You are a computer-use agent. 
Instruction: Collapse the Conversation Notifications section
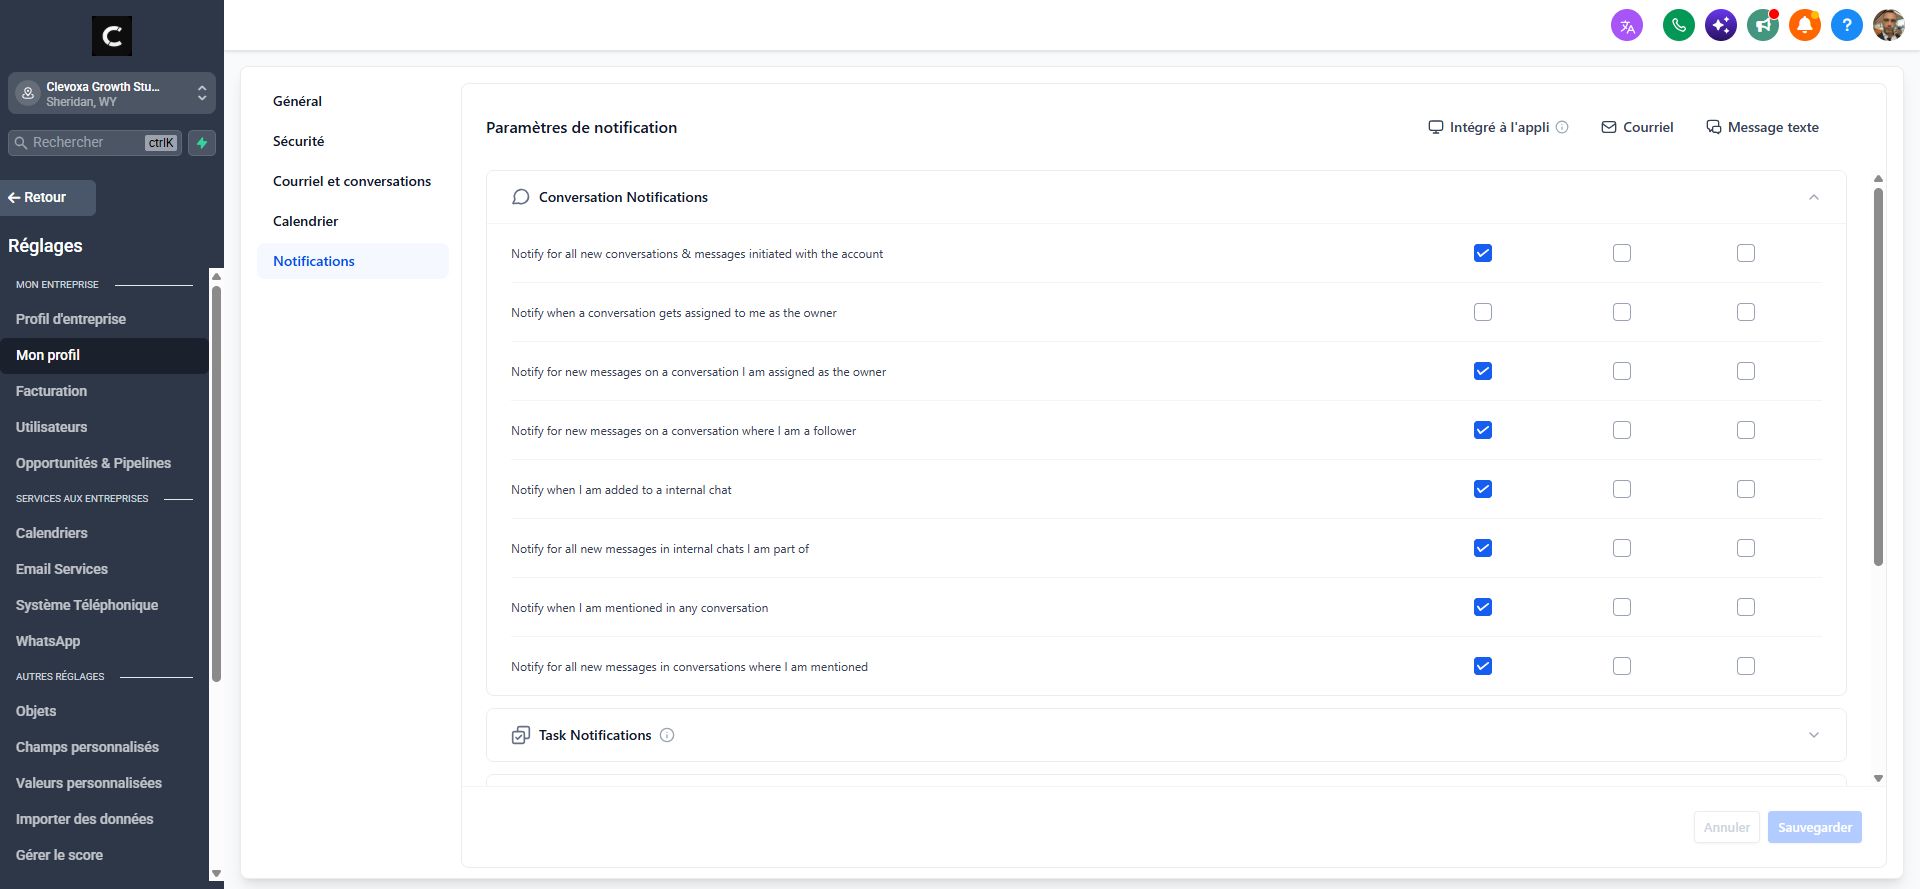(1814, 197)
